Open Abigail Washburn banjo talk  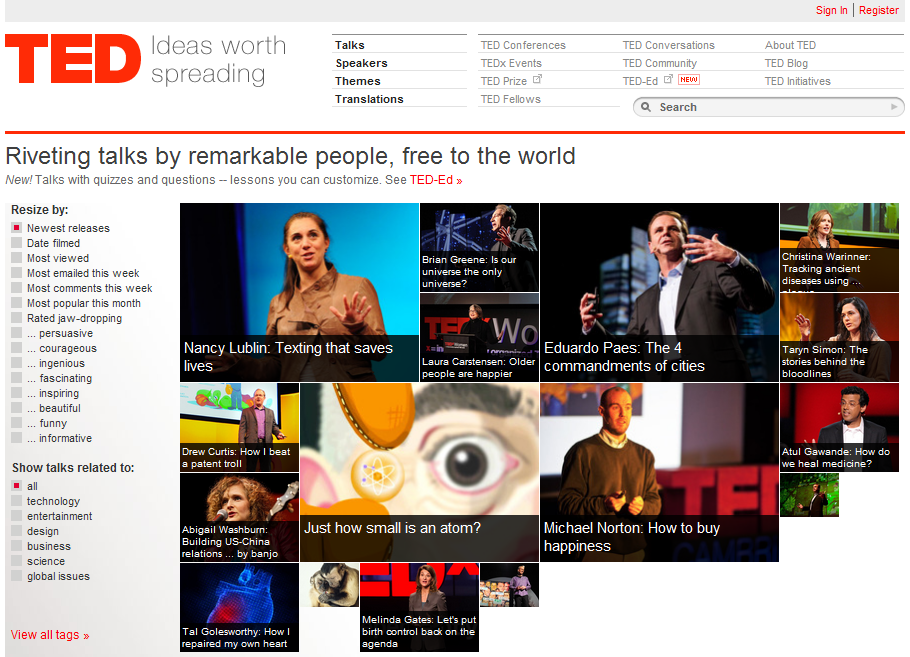(239, 517)
